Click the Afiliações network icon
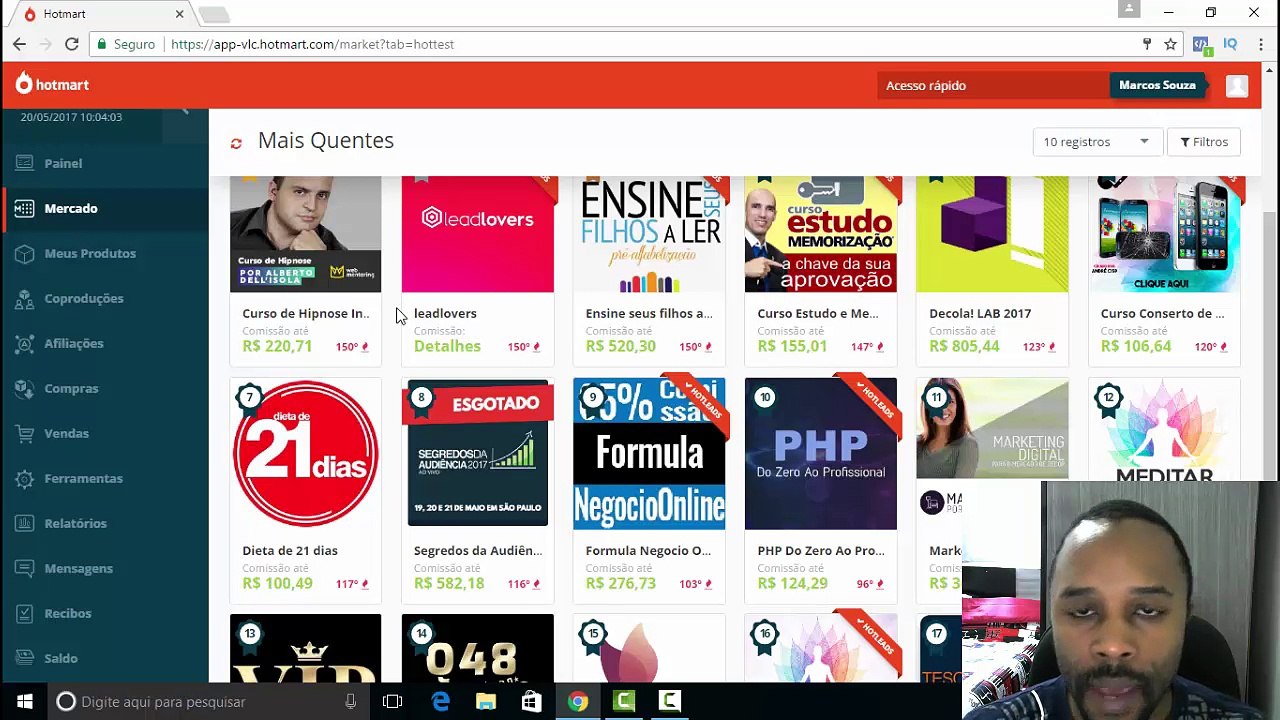This screenshot has width=1280, height=720. click(25, 343)
